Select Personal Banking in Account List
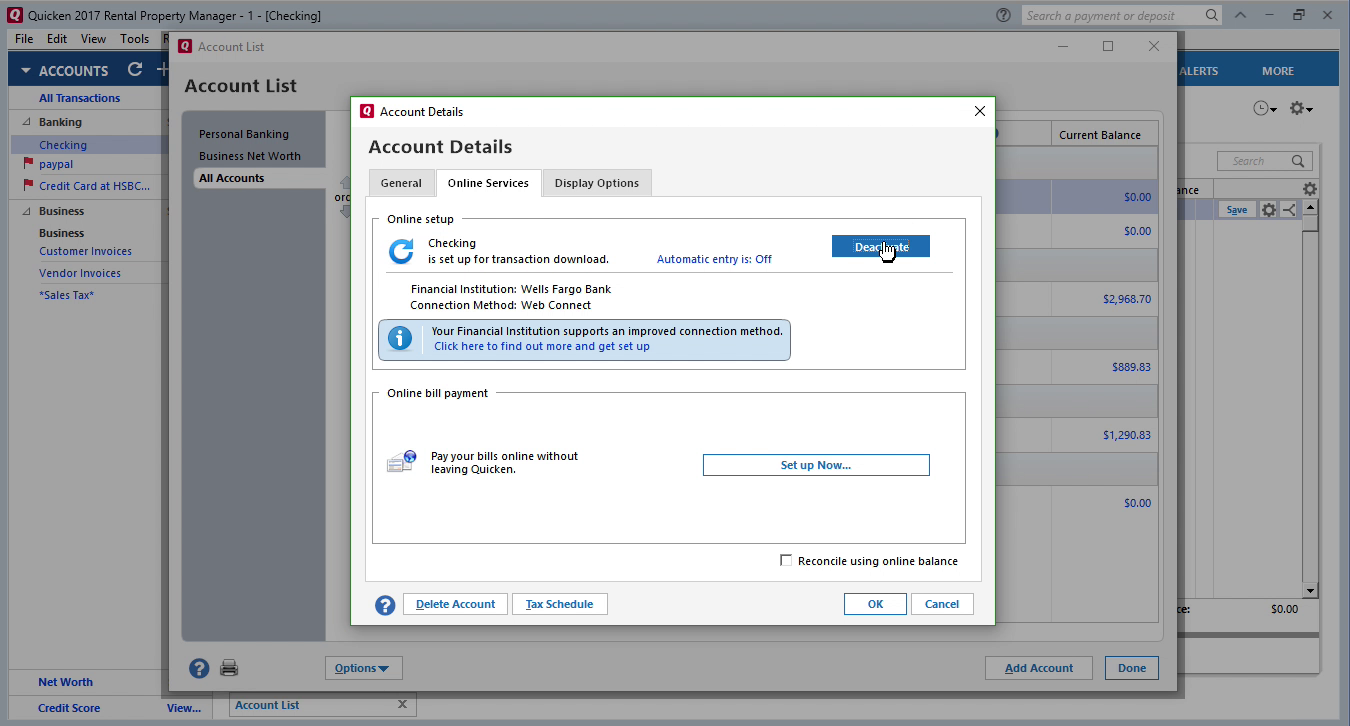The width and height of the screenshot is (1350, 726). tap(244, 134)
